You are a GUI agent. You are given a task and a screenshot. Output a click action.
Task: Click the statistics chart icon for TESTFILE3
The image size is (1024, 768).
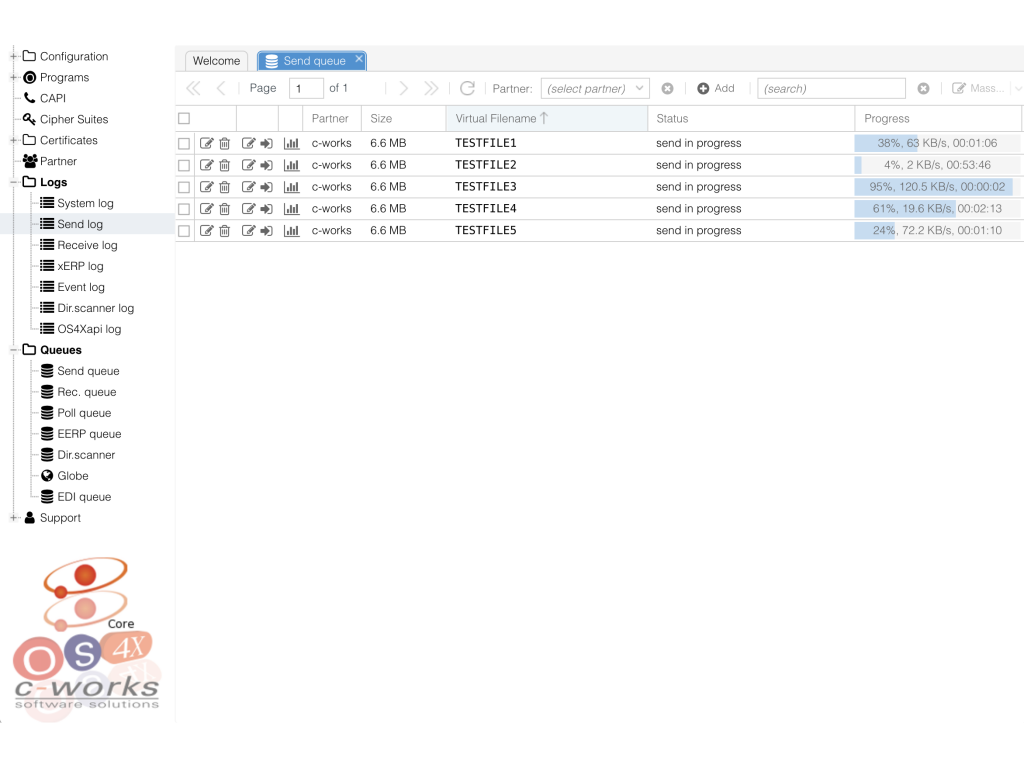tap(291, 187)
